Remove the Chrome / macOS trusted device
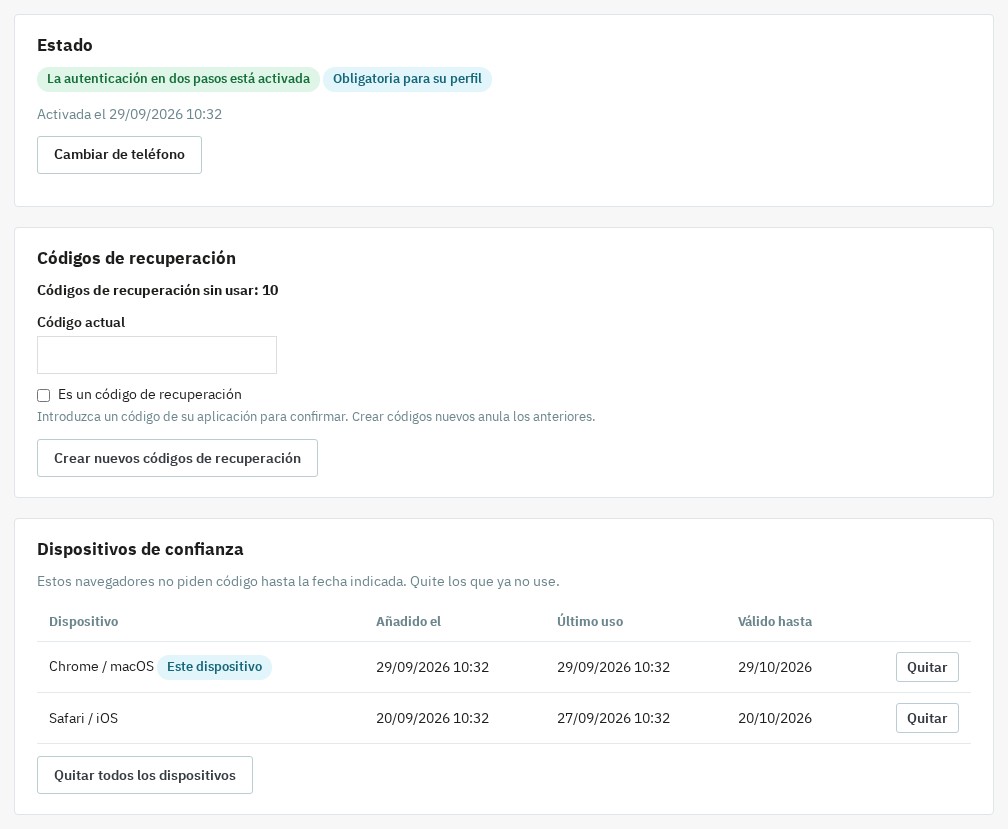 coord(927,667)
